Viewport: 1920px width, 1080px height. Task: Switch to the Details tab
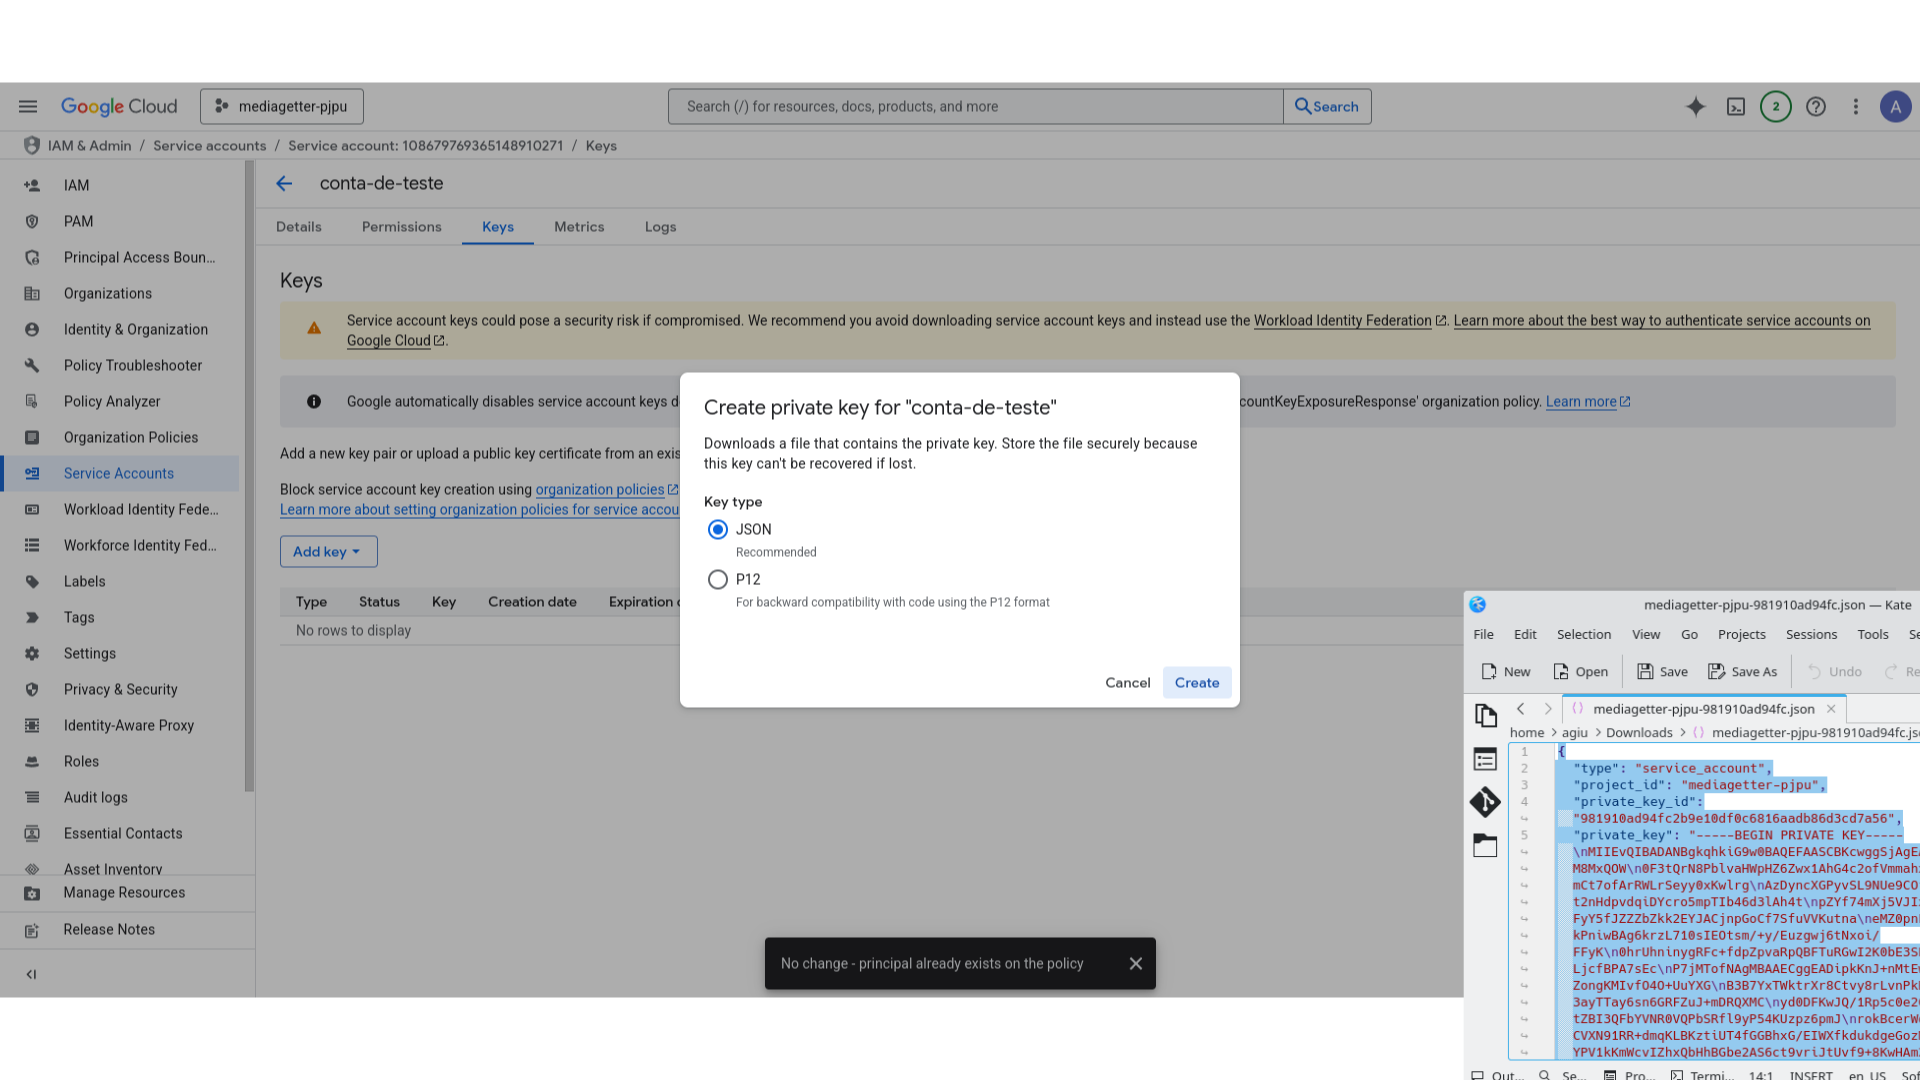click(x=299, y=227)
